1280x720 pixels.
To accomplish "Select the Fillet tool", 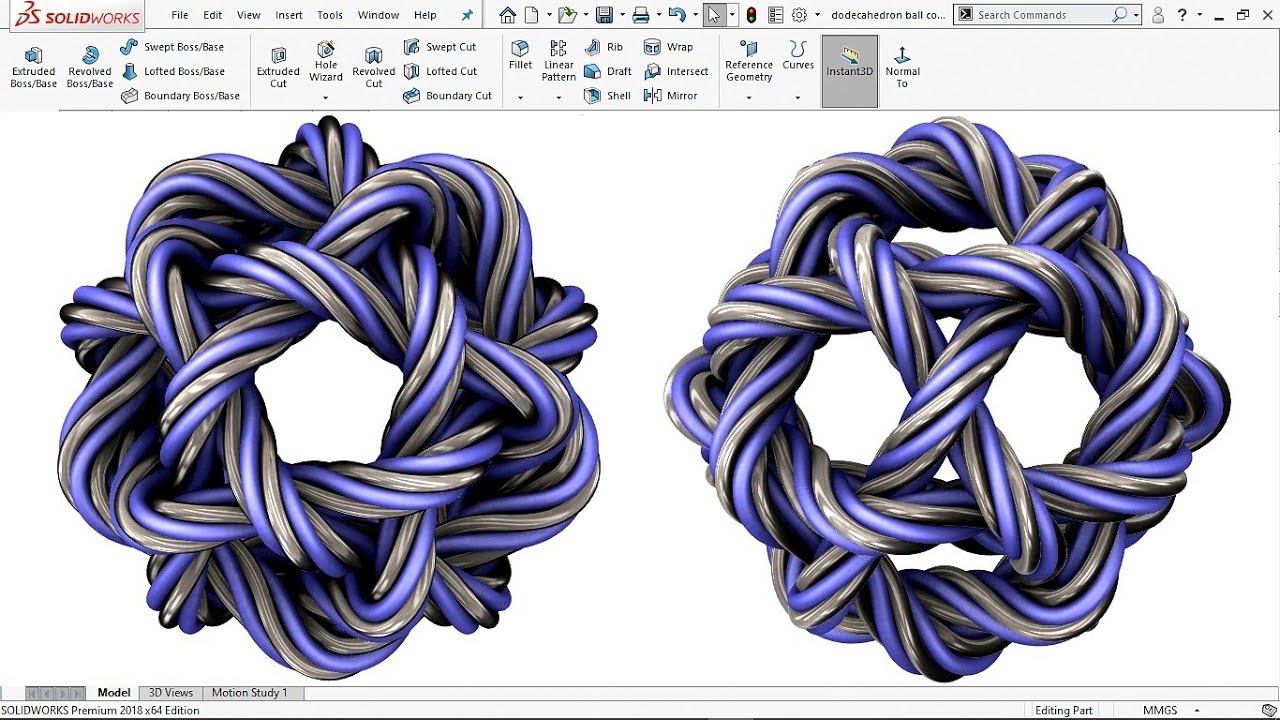I will (x=520, y=56).
